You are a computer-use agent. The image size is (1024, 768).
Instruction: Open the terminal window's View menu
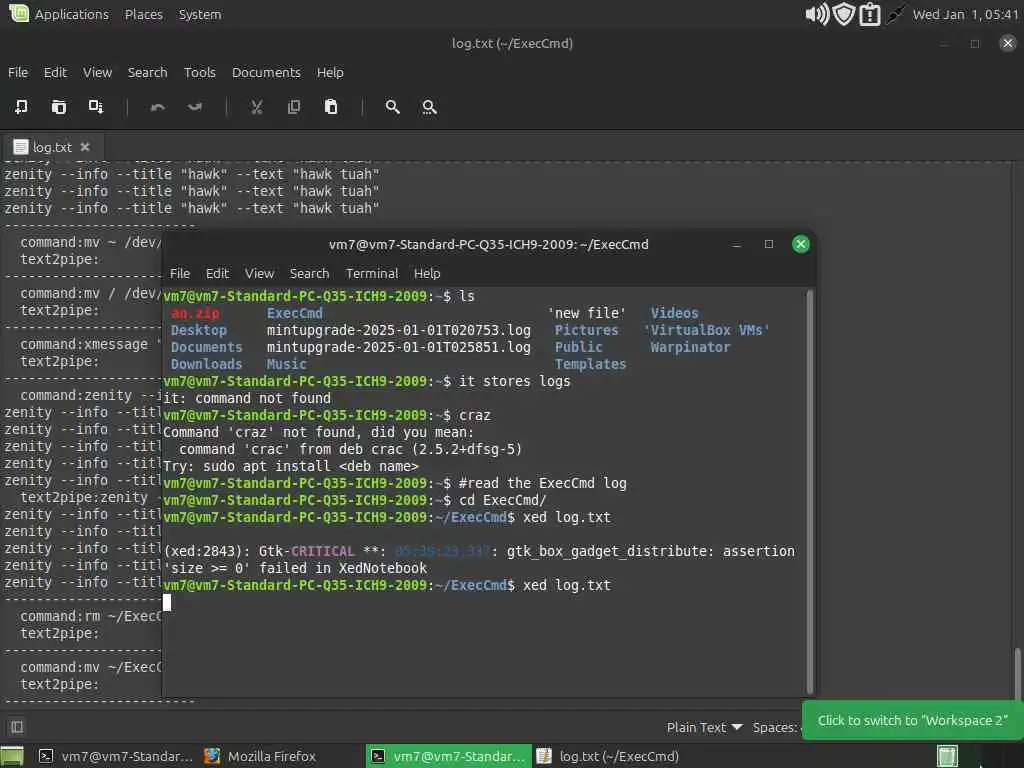(259, 274)
